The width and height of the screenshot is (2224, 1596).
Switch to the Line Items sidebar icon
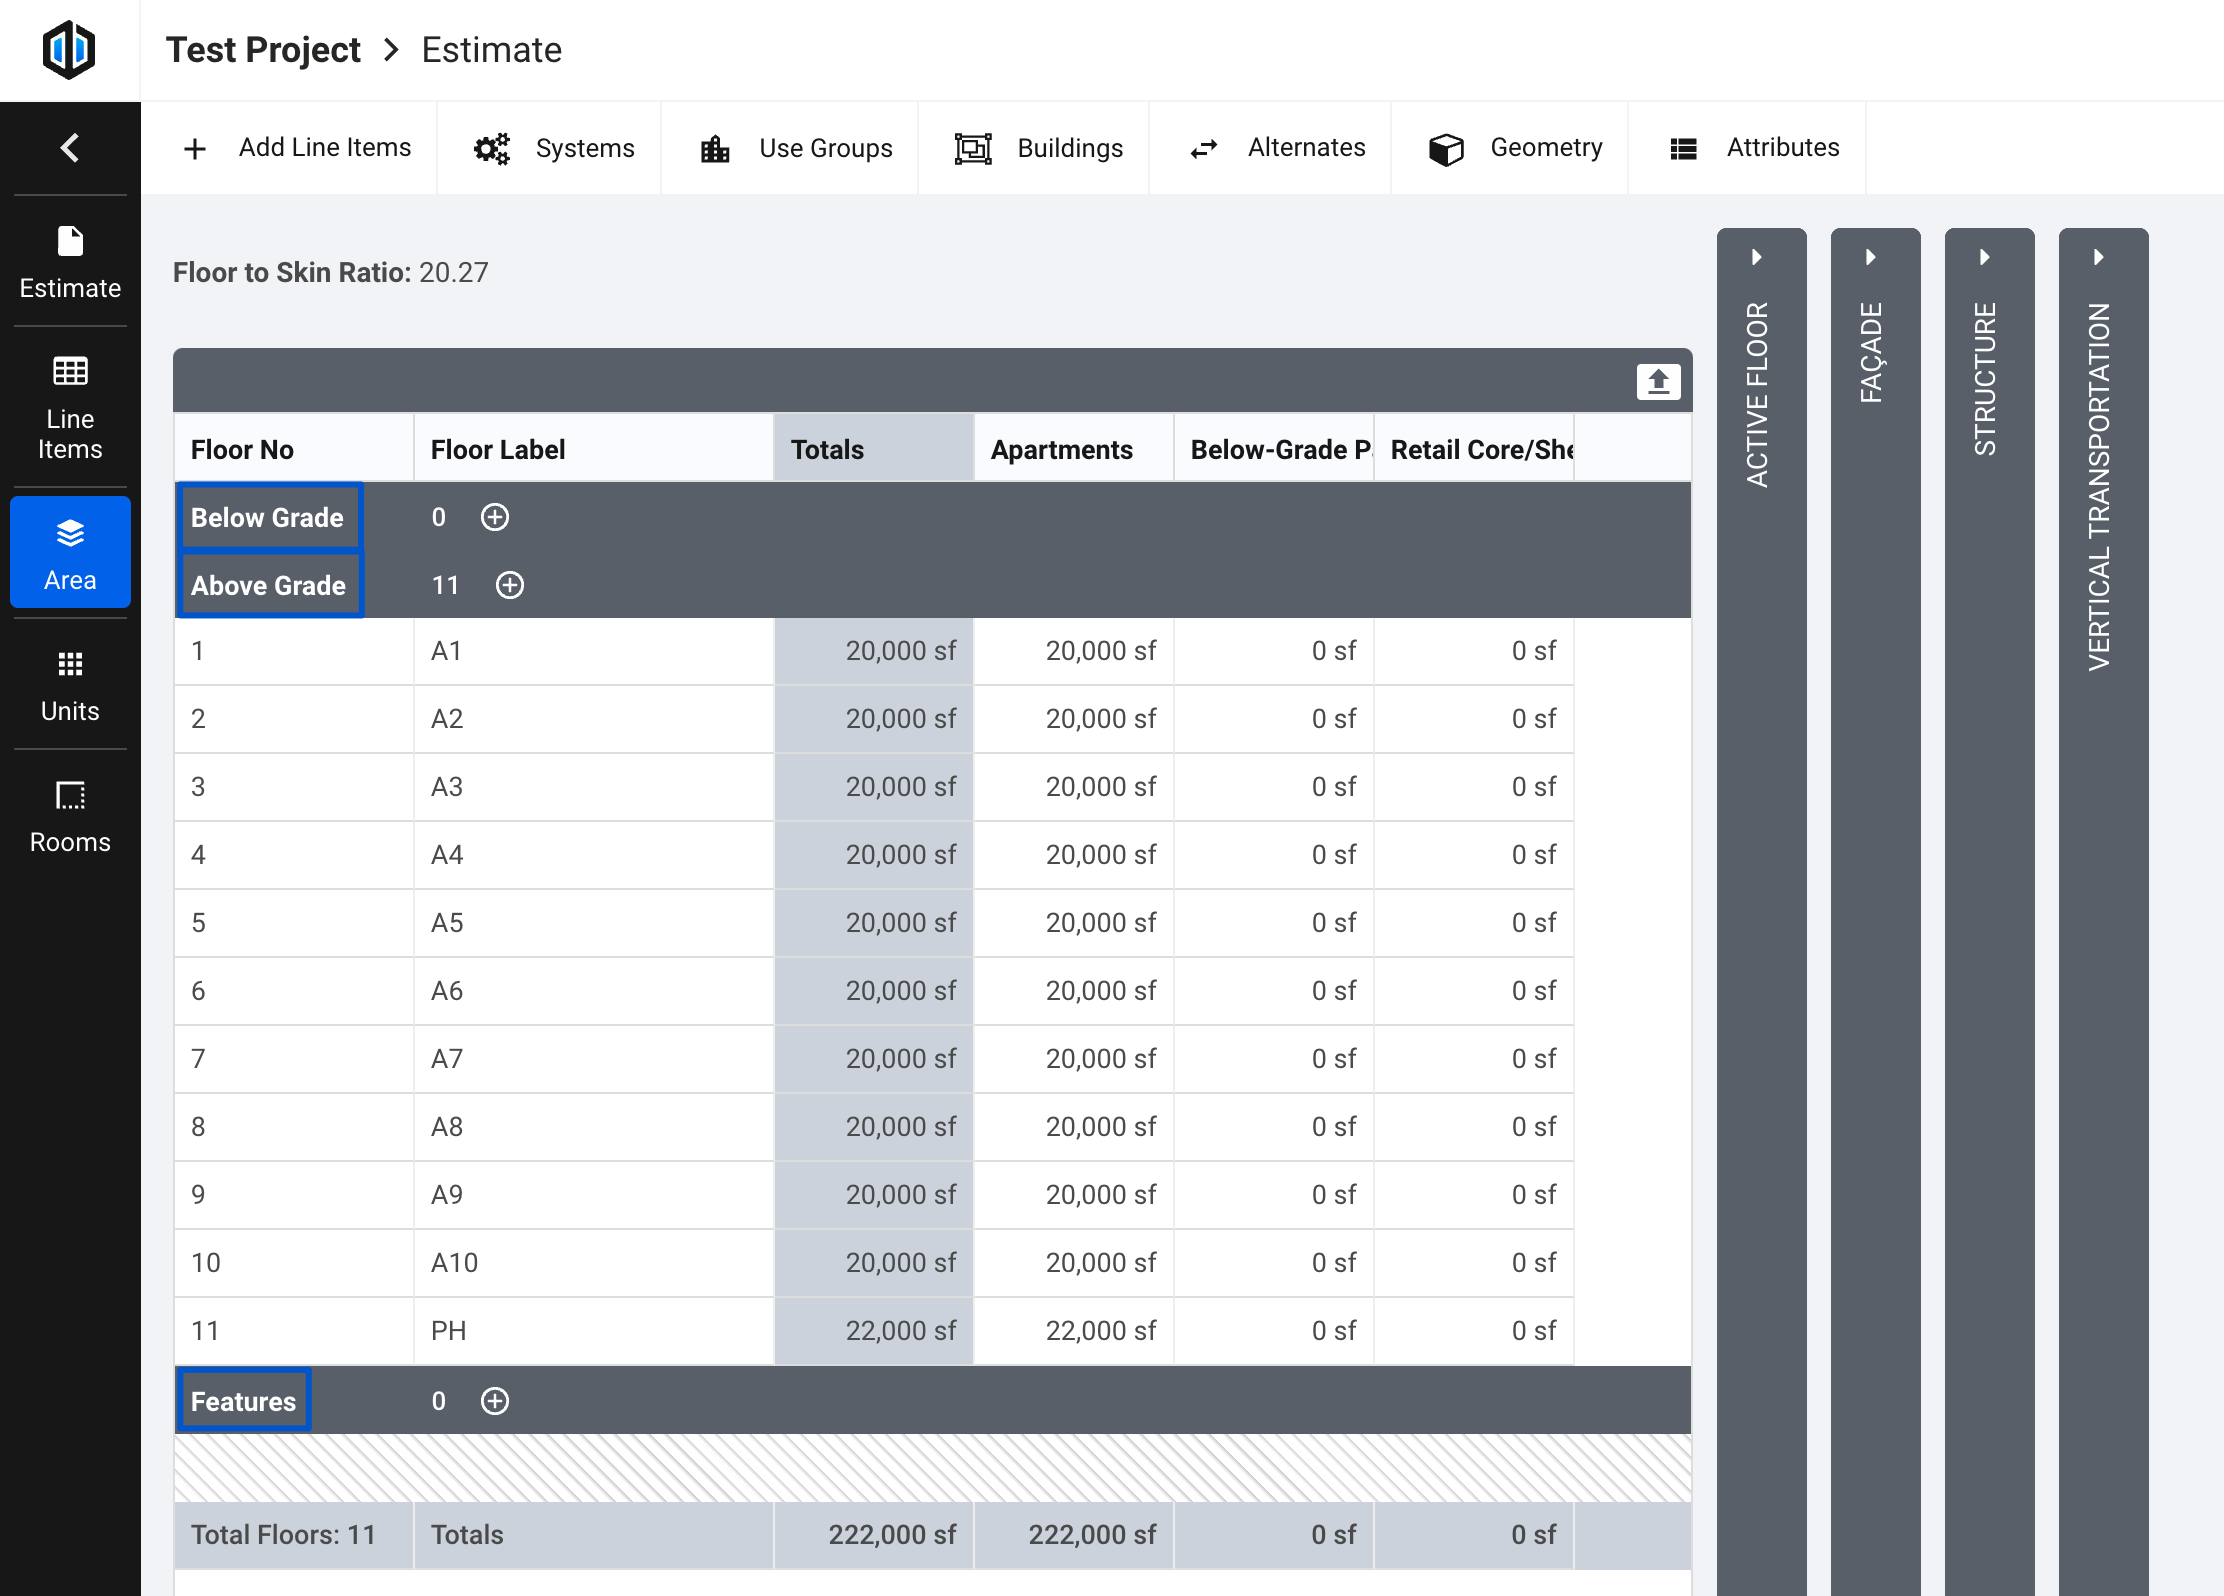pos(69,404)
